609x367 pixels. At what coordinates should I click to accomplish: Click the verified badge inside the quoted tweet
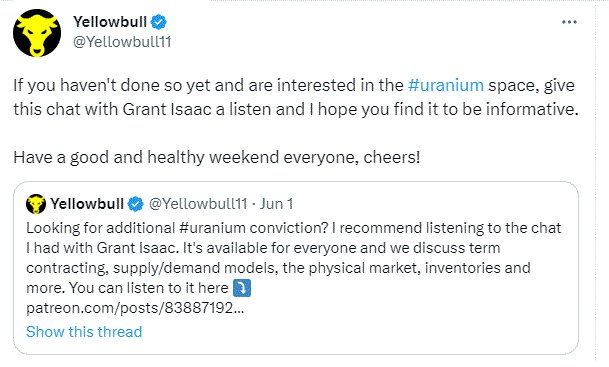pyautogui.click(x=136, y=204)
